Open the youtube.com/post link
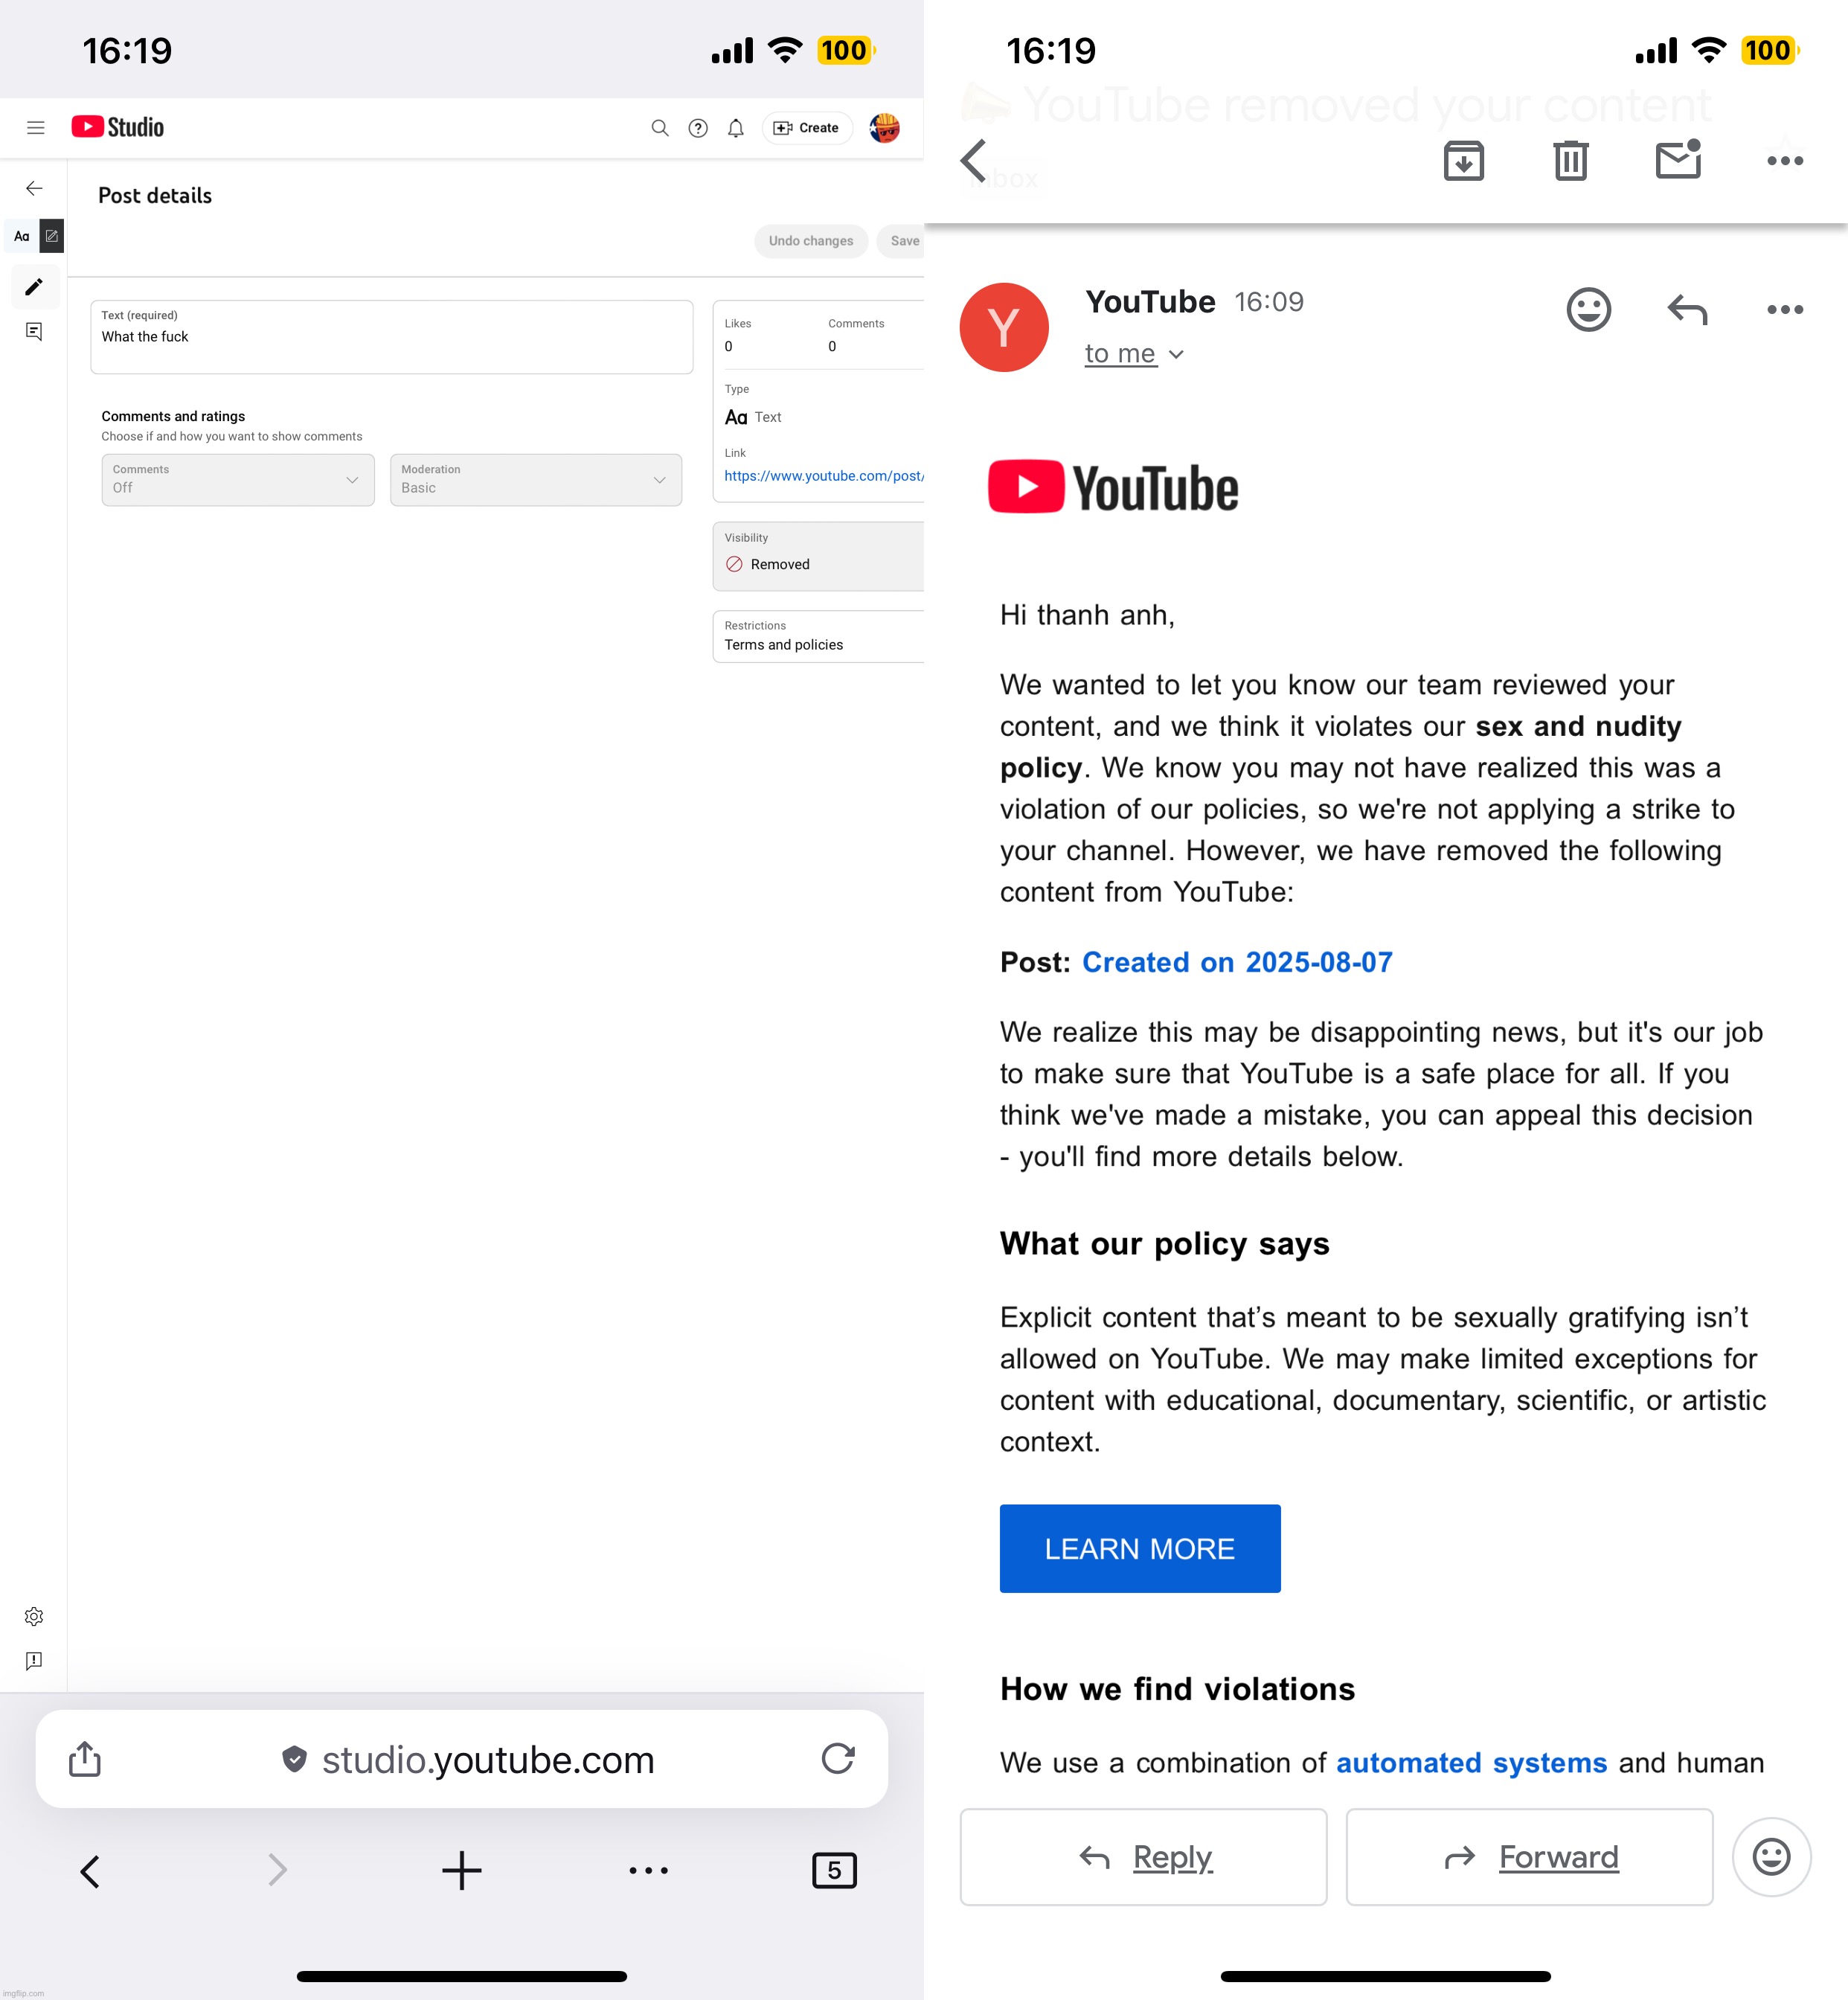Viewport: 1848px width, 2000px height. pos(824,476)
